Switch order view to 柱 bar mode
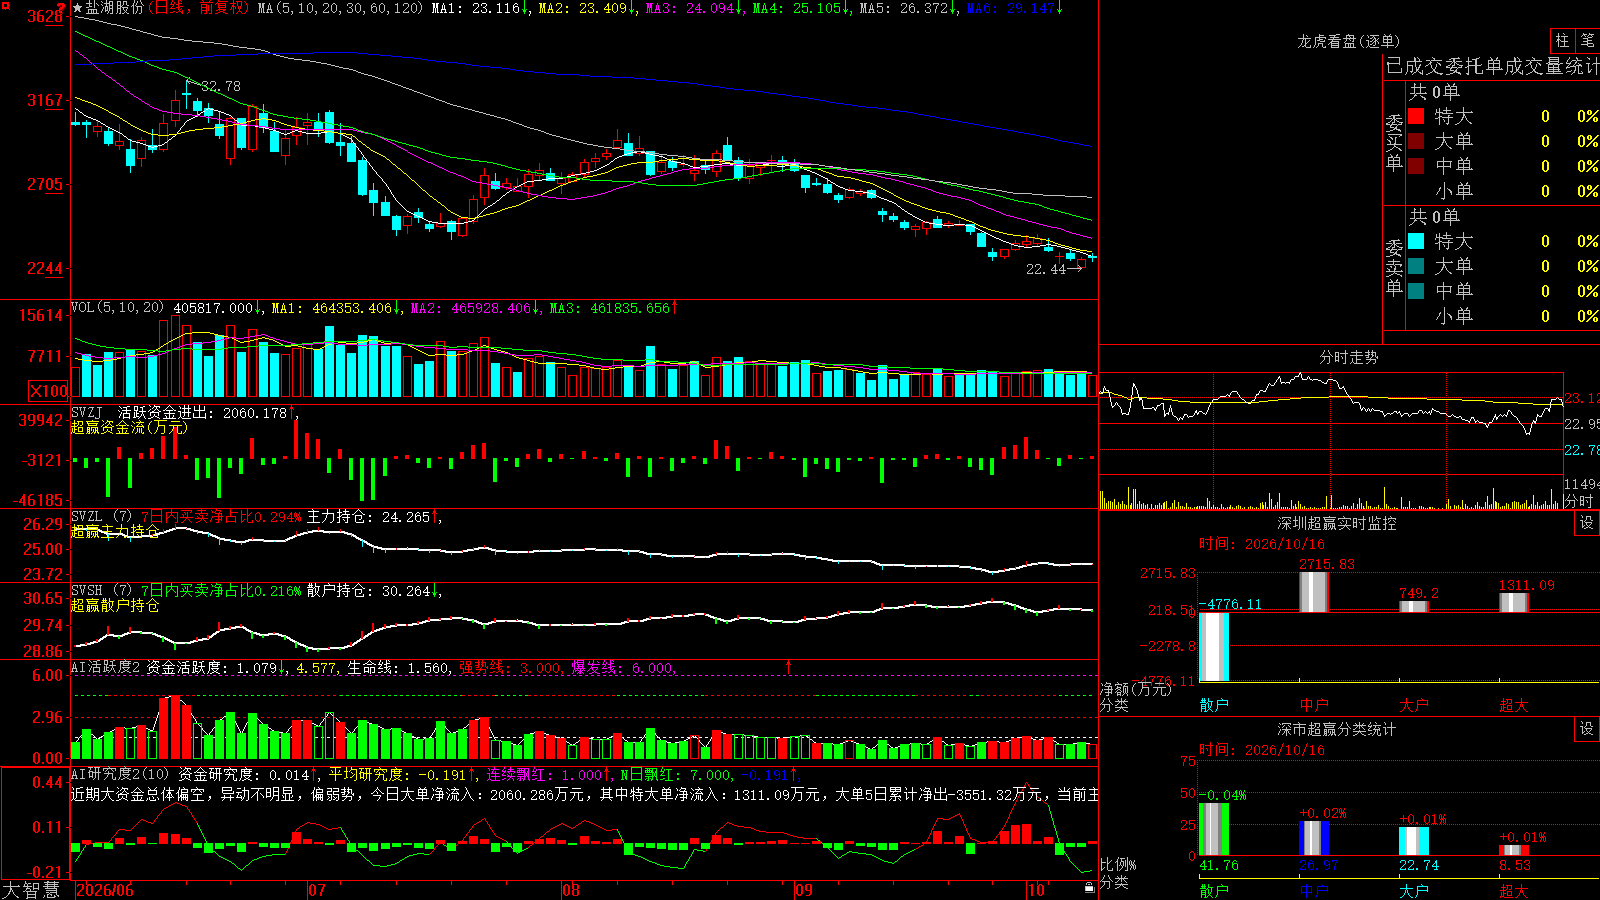 (x=1562, y=41)
